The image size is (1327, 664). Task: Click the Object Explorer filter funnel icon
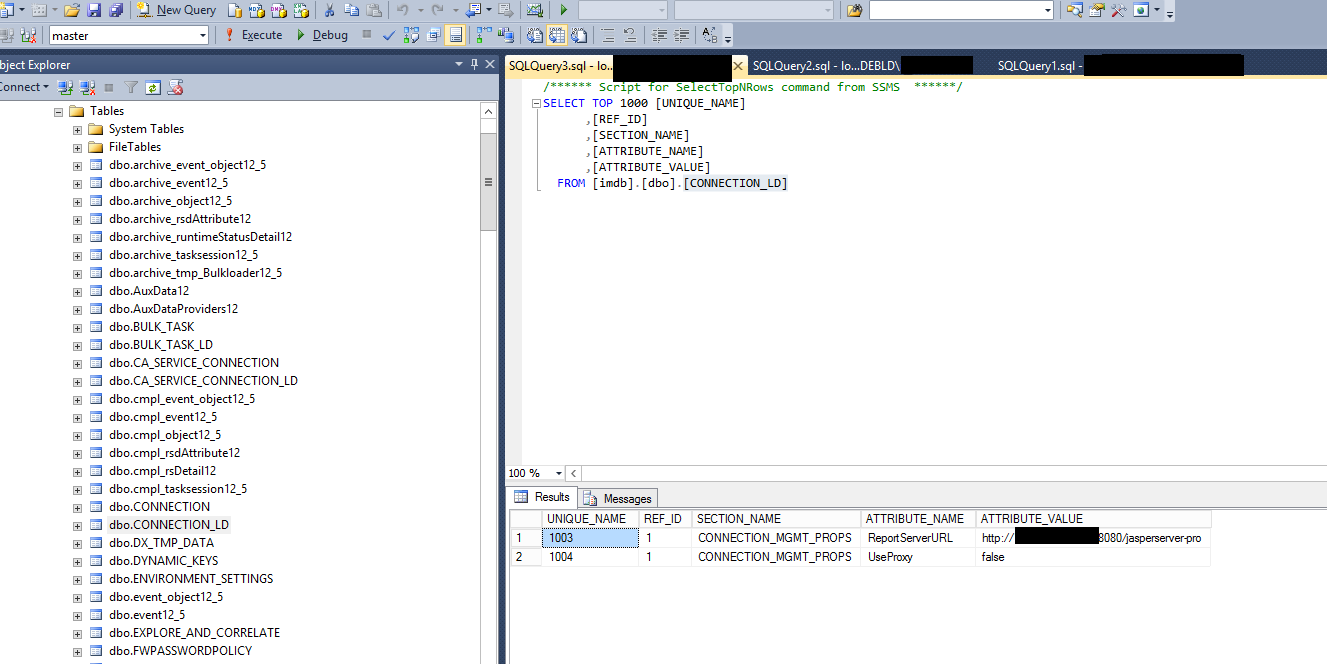(130, 88)
